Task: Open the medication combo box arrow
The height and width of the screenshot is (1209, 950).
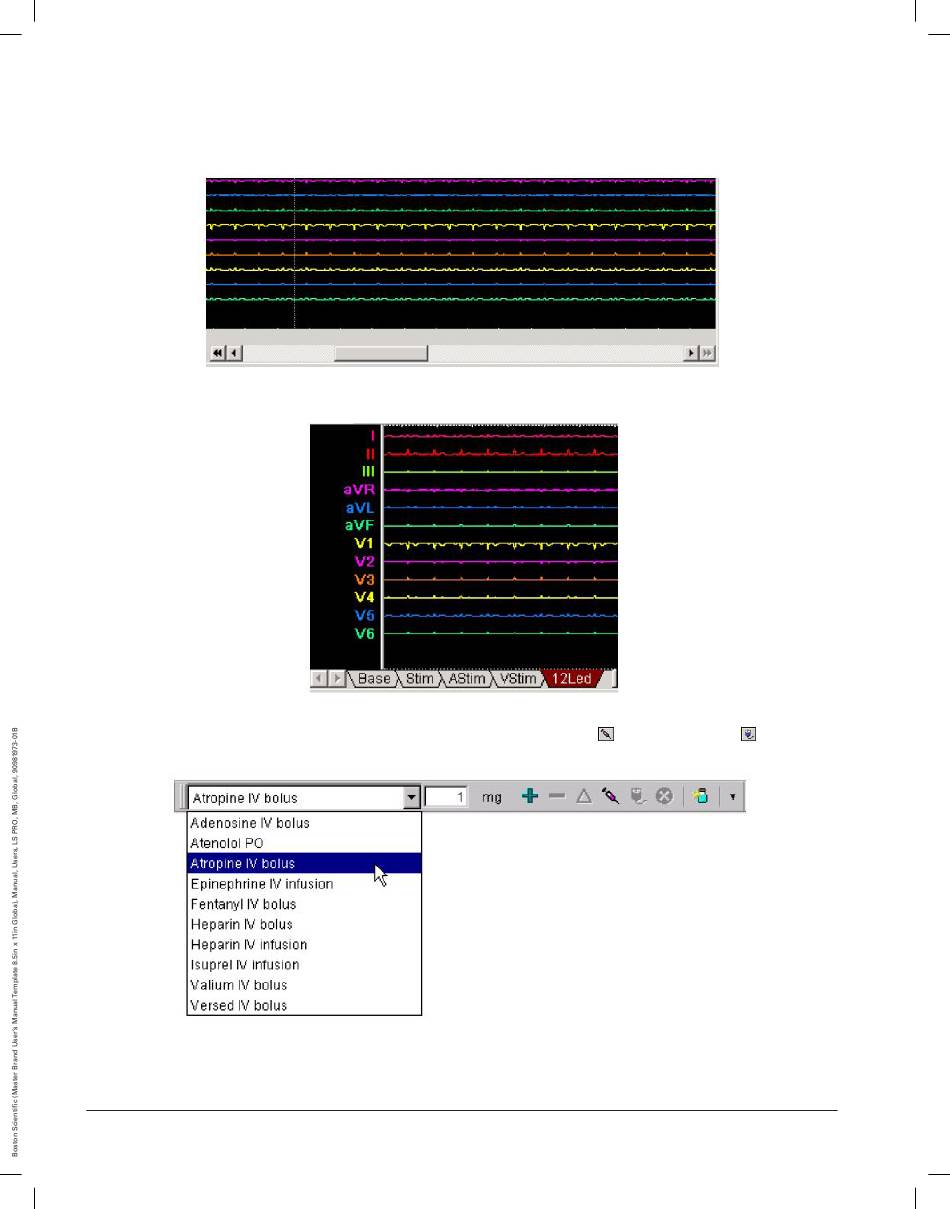Action: tap(409, 798)
